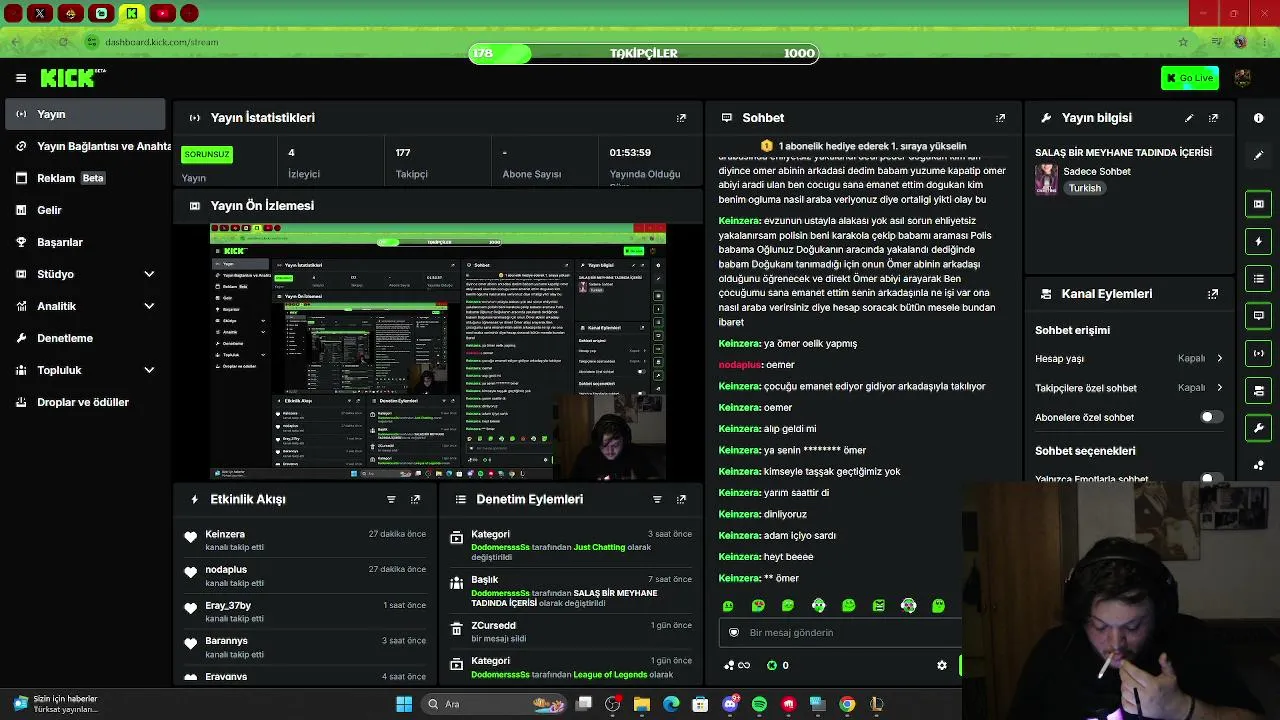Open Yayın Bağlantısı ve Anahtarı in sidebar
This screenshot has width=1280, height=720.
(85, 146)
